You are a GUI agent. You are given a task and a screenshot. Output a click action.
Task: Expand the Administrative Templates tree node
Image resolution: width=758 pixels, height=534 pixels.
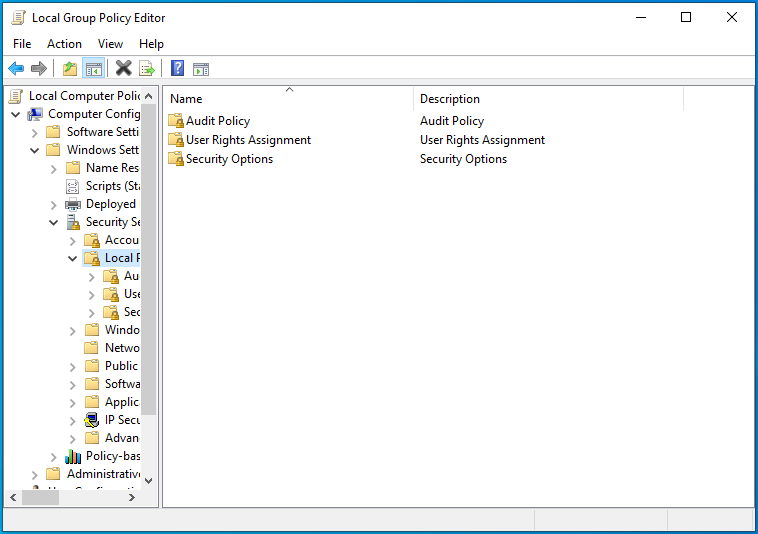[35, 474]
